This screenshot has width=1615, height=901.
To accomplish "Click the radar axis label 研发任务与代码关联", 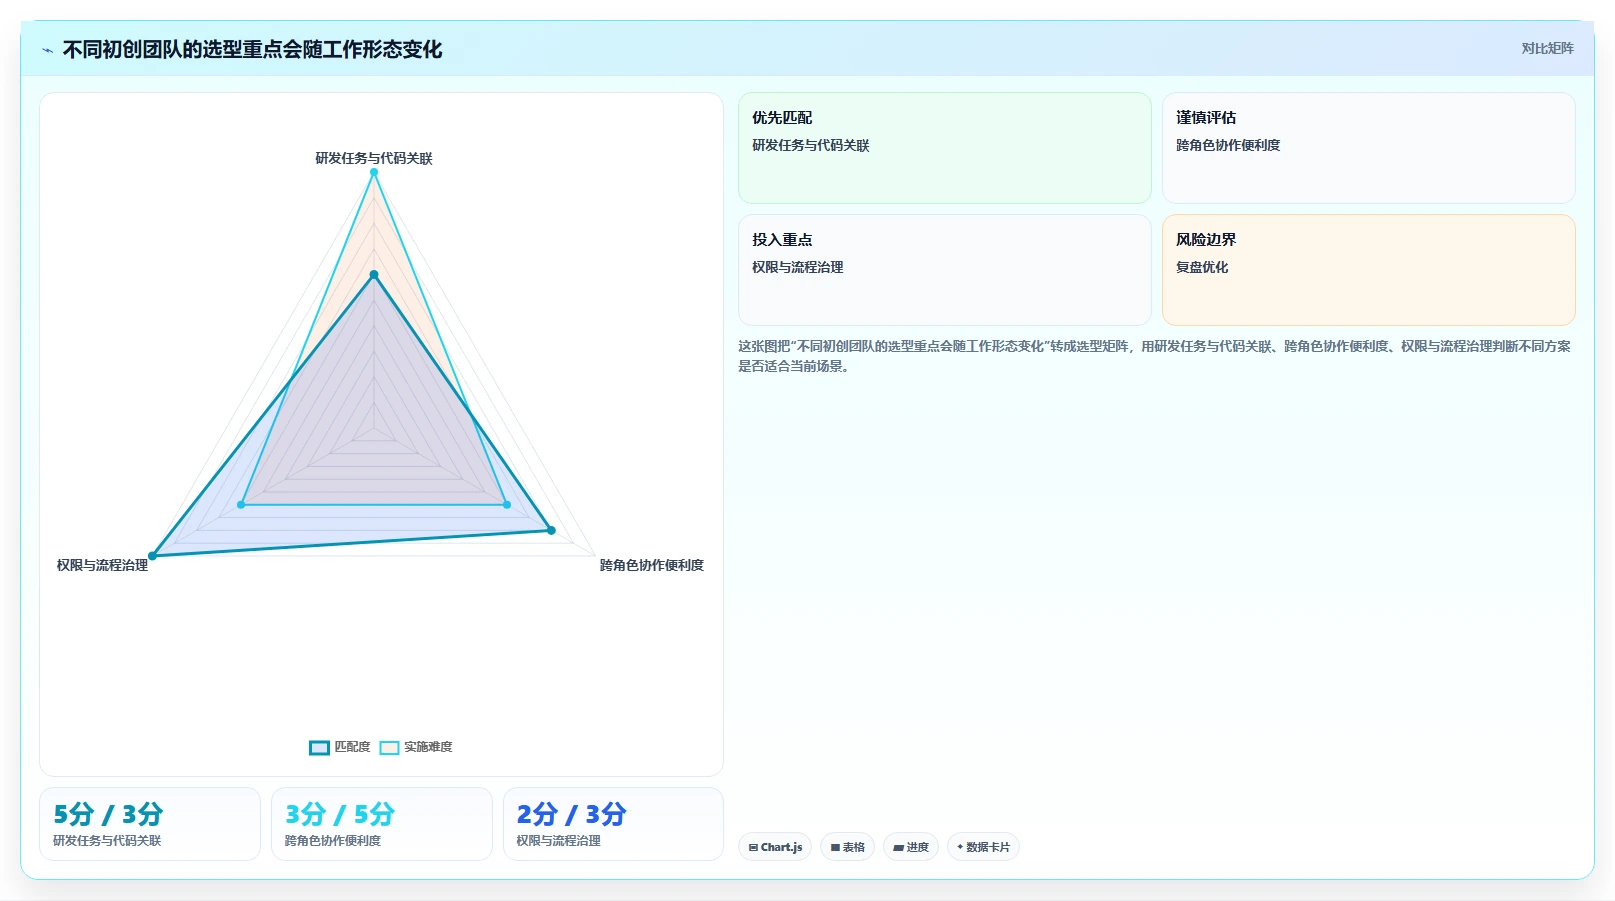I will click(x=374, y=158).
